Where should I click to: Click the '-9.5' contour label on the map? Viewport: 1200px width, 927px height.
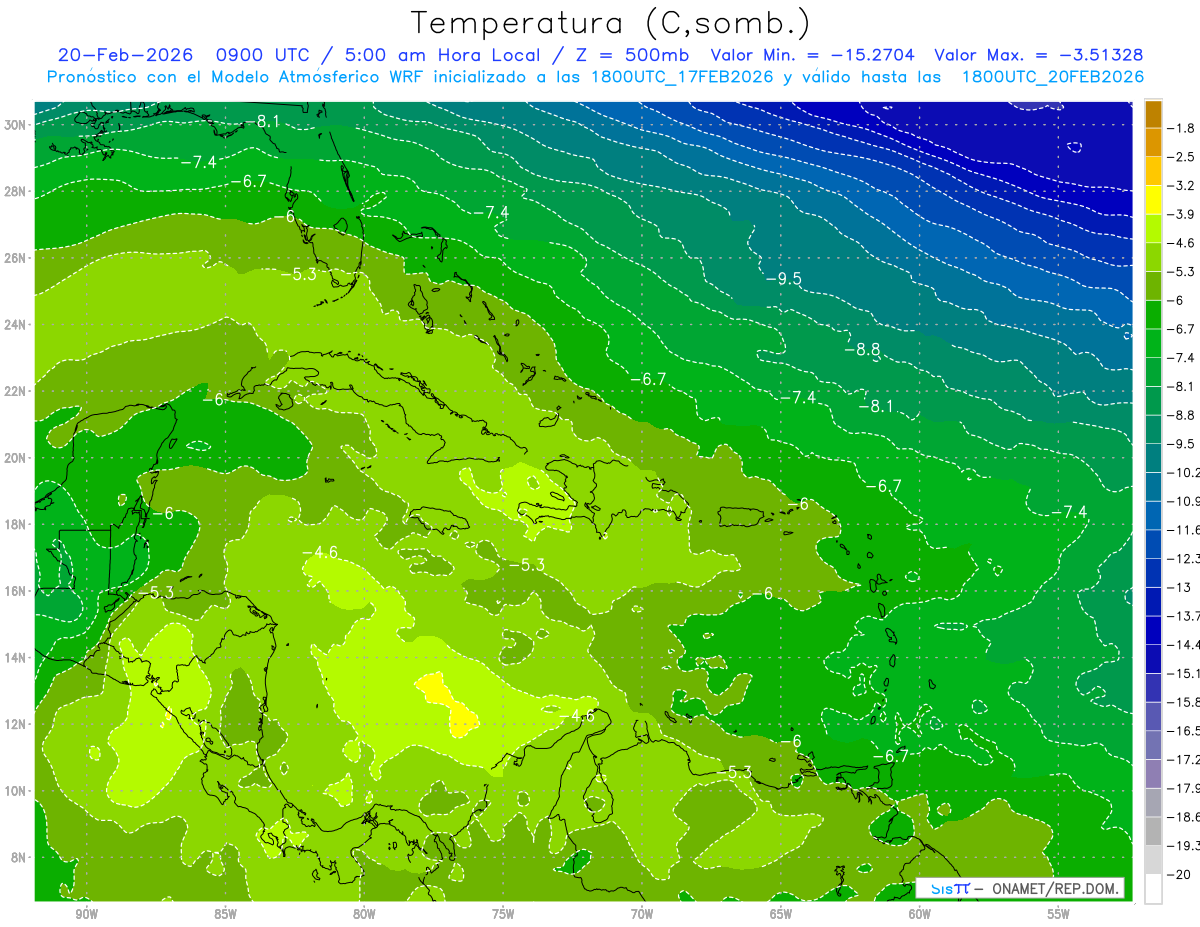783,279
